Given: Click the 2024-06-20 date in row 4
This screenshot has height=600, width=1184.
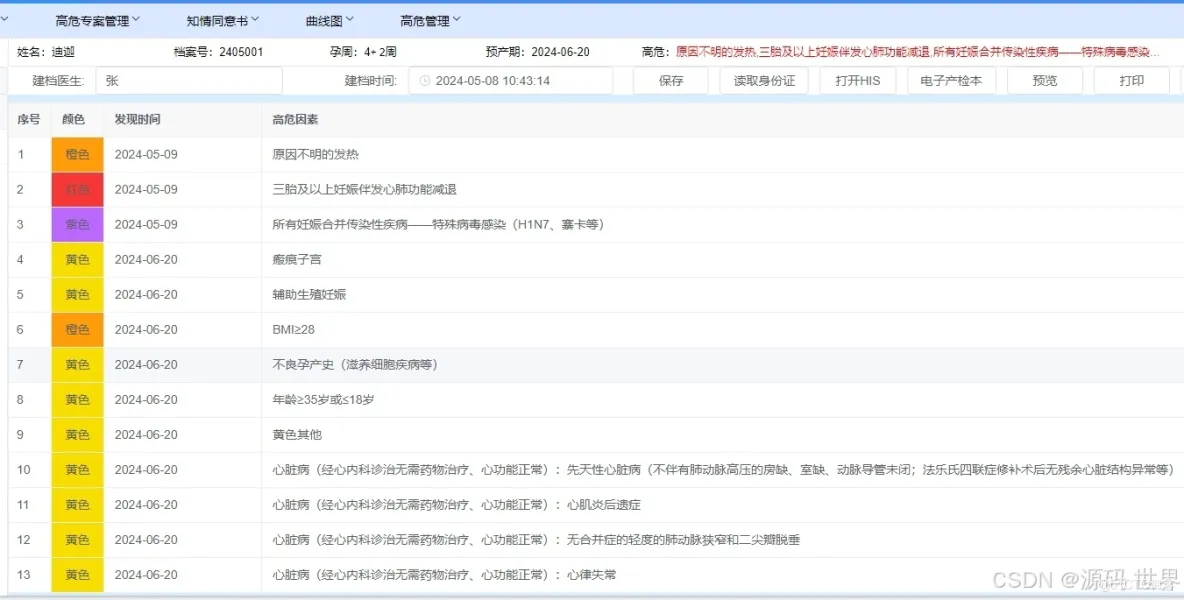Looking at the screenshot, I should tap(146, 260).
